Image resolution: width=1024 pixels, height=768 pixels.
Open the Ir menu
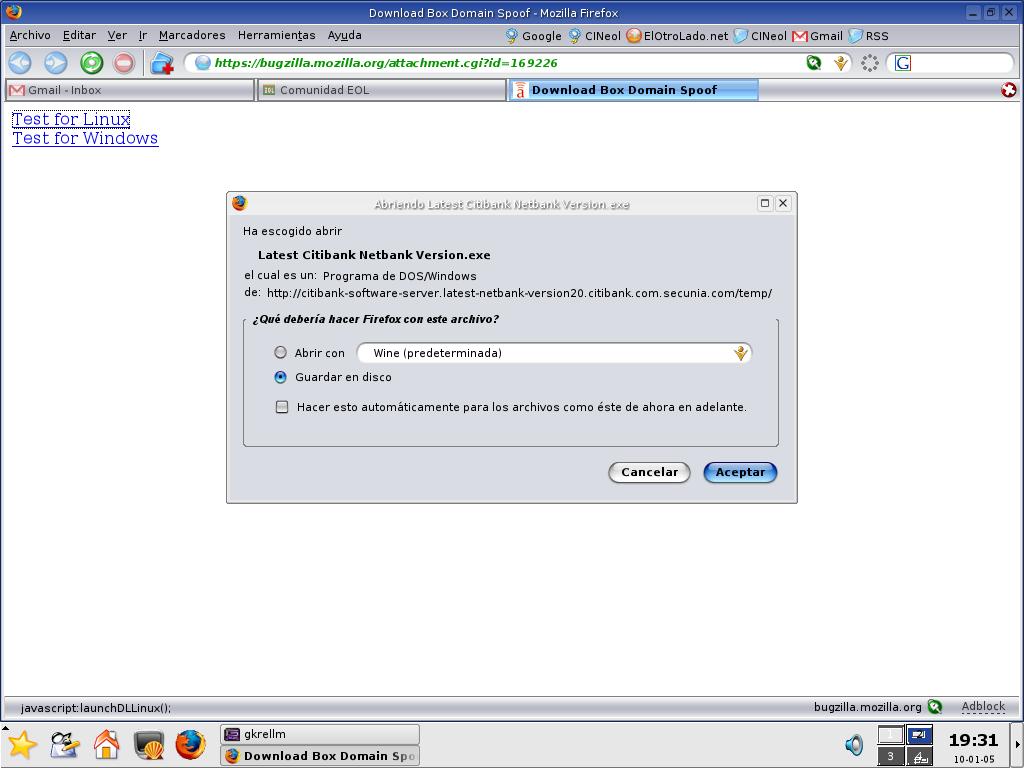click(142, 35)
